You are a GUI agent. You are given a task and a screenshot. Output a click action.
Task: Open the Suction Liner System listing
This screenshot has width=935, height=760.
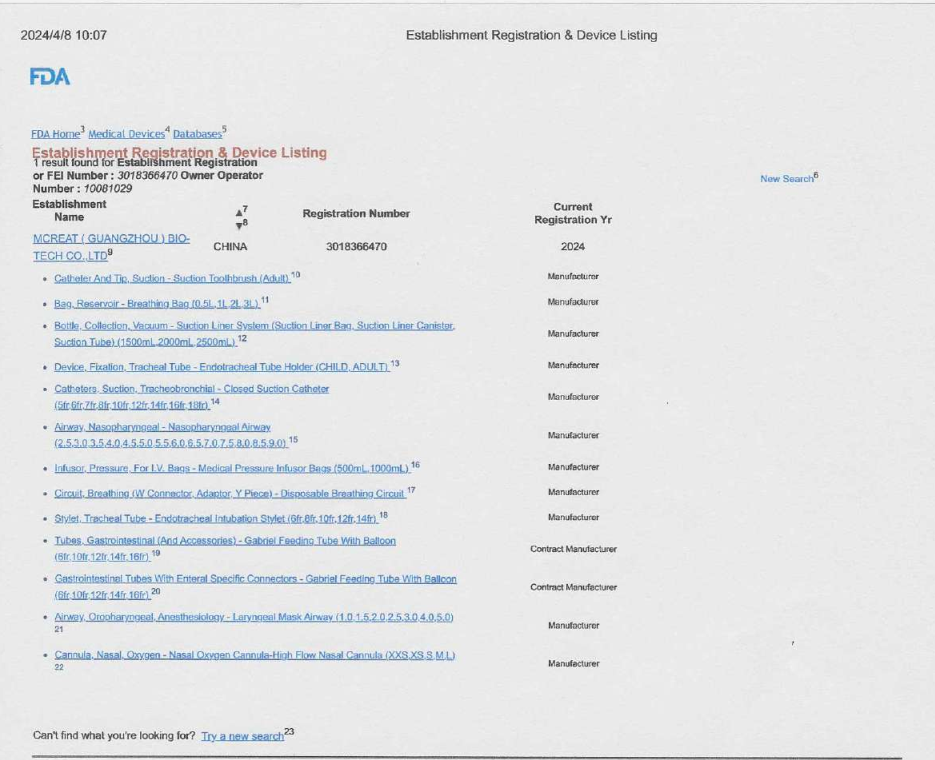pyautogui.click(x=255, y=334)
